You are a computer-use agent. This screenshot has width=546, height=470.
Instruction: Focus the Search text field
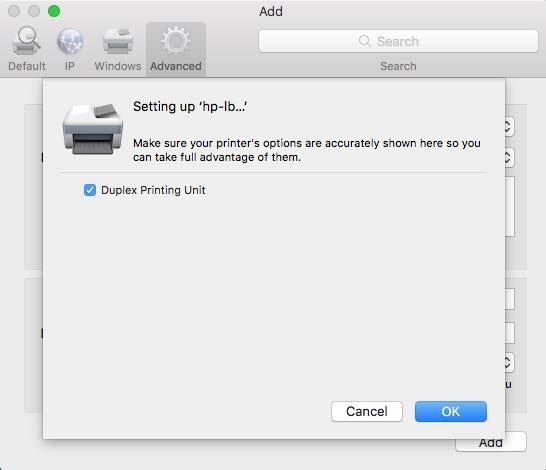tap(398, 41)
